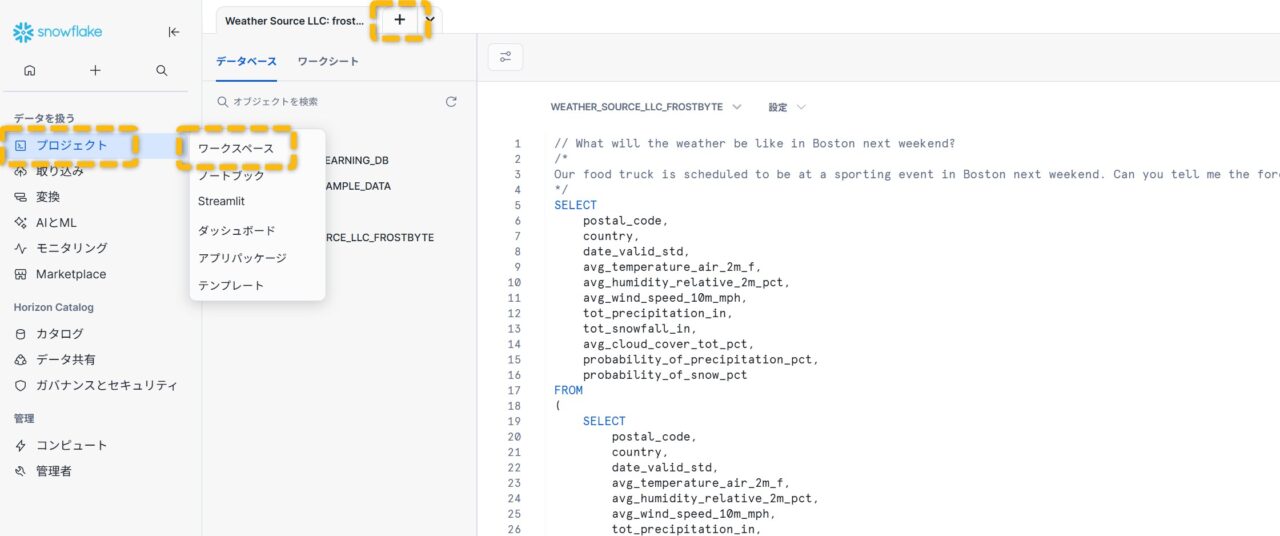1280x536 pixels.
Task: Expand the tab list dropdown arrow
Action: [430, 19]
